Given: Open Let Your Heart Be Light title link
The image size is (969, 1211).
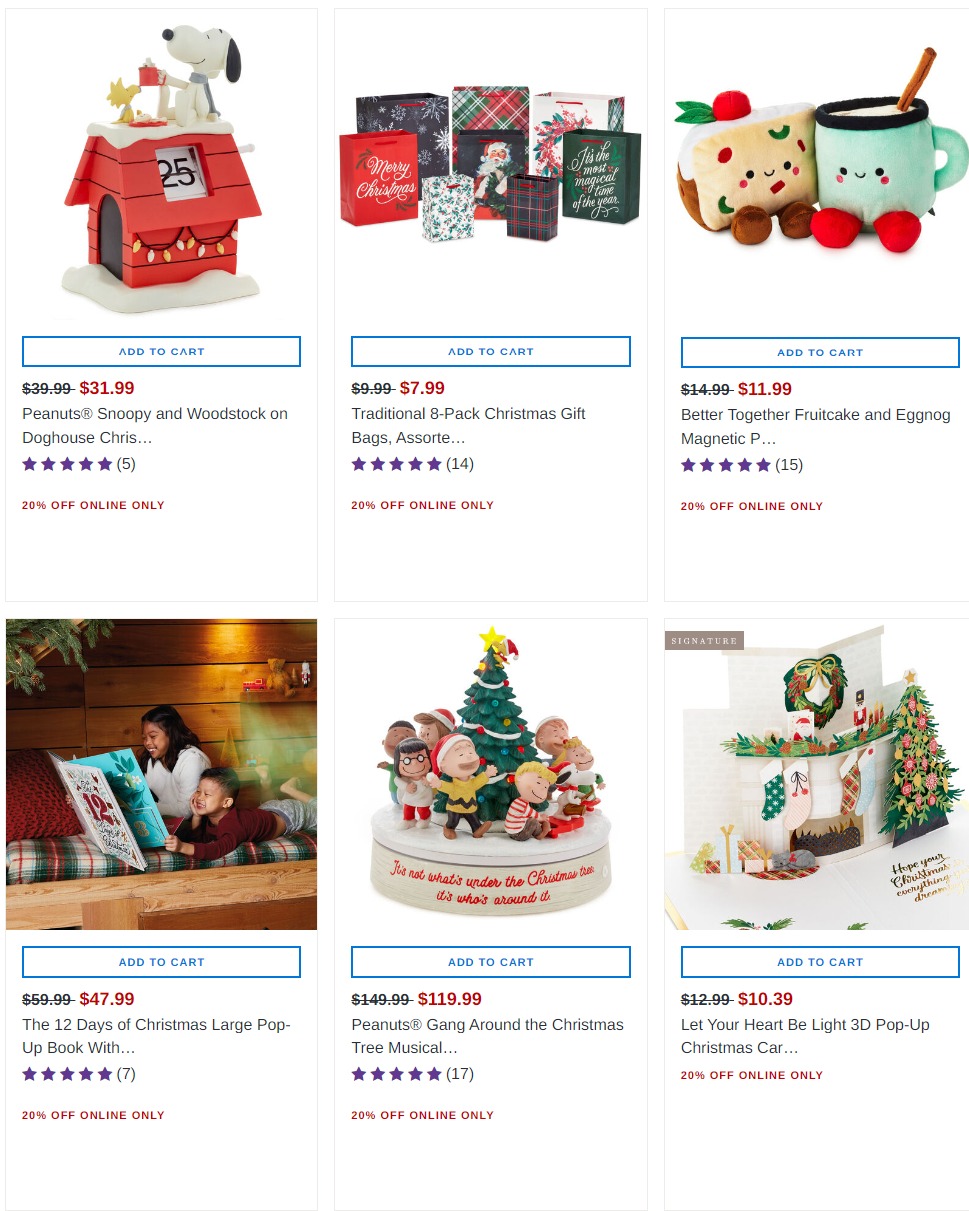Looking at the screenshot, I should pos(805,1036).
